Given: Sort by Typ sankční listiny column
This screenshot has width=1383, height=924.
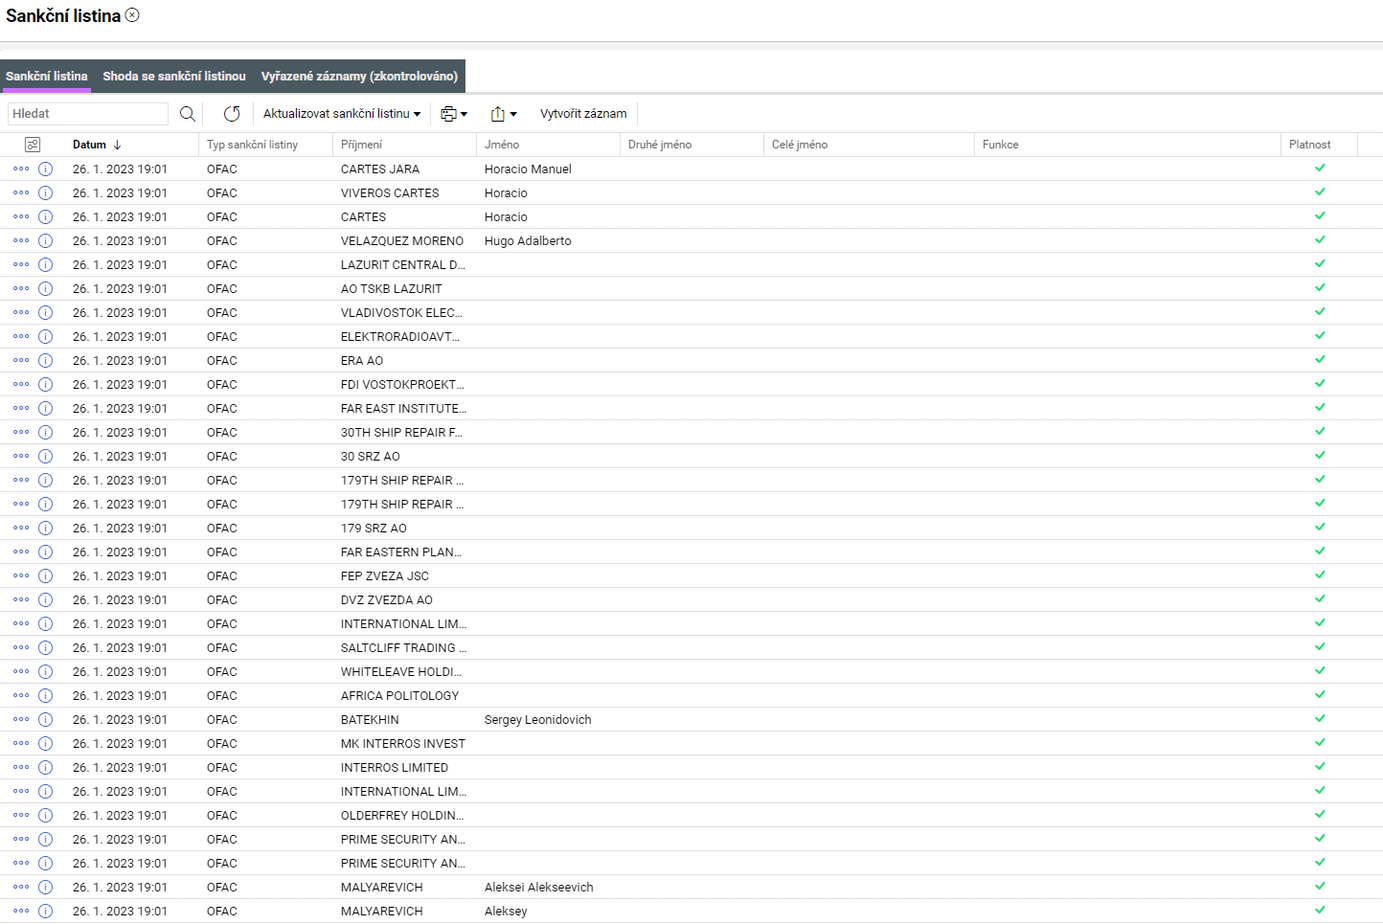Looking at the screenshot, I should pos(252,145).
